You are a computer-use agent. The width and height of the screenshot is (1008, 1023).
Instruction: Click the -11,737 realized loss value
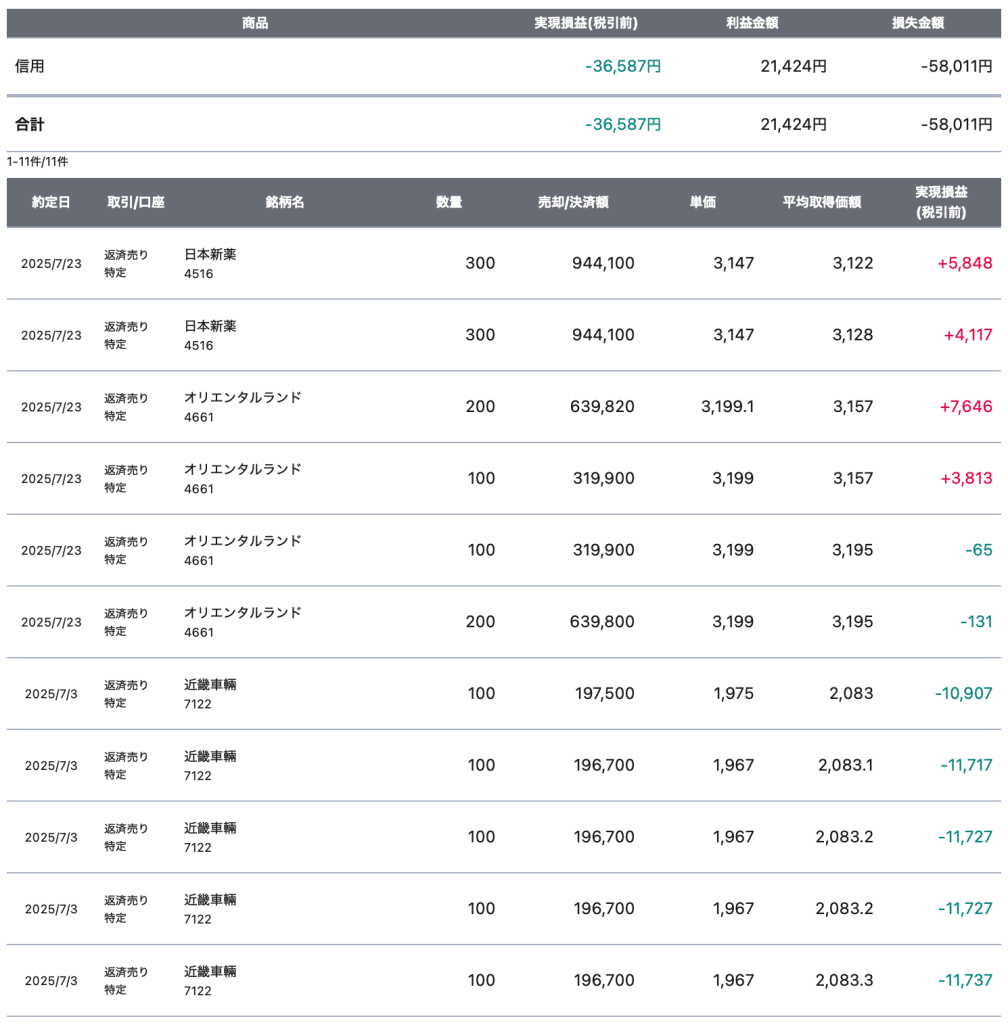pos(963,980)
